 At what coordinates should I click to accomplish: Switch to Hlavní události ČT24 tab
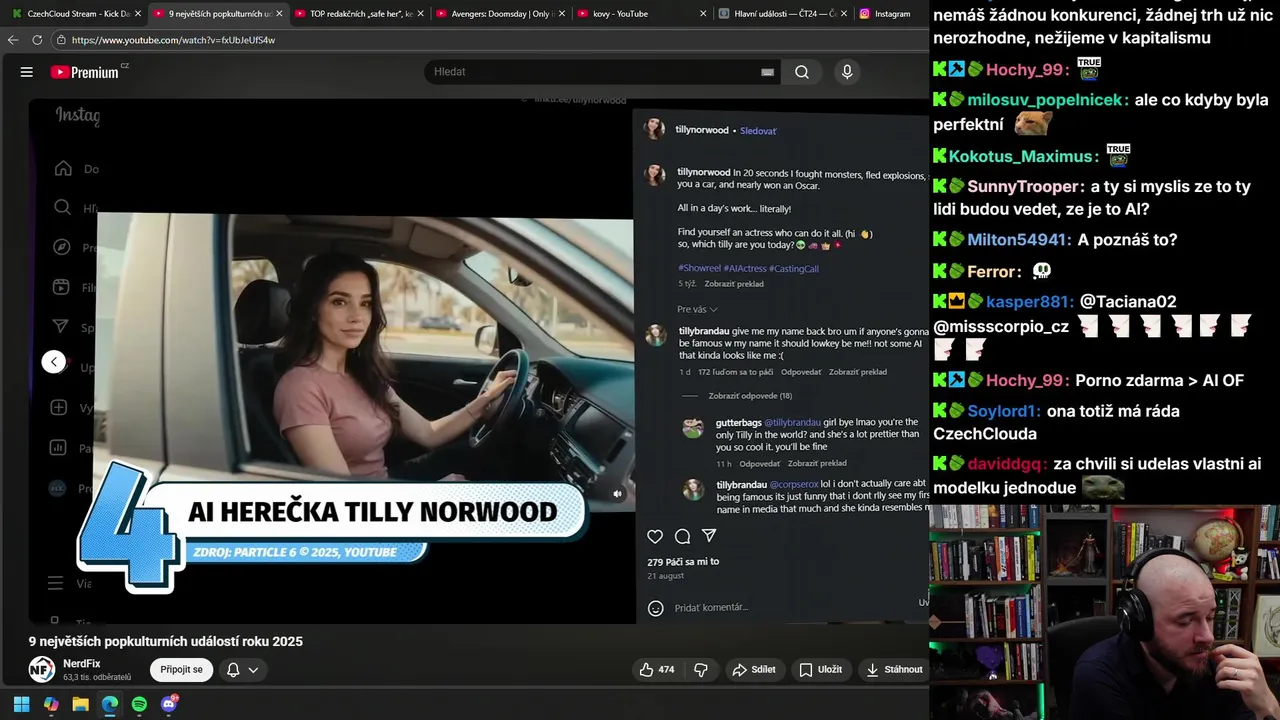tap(782, 14)
